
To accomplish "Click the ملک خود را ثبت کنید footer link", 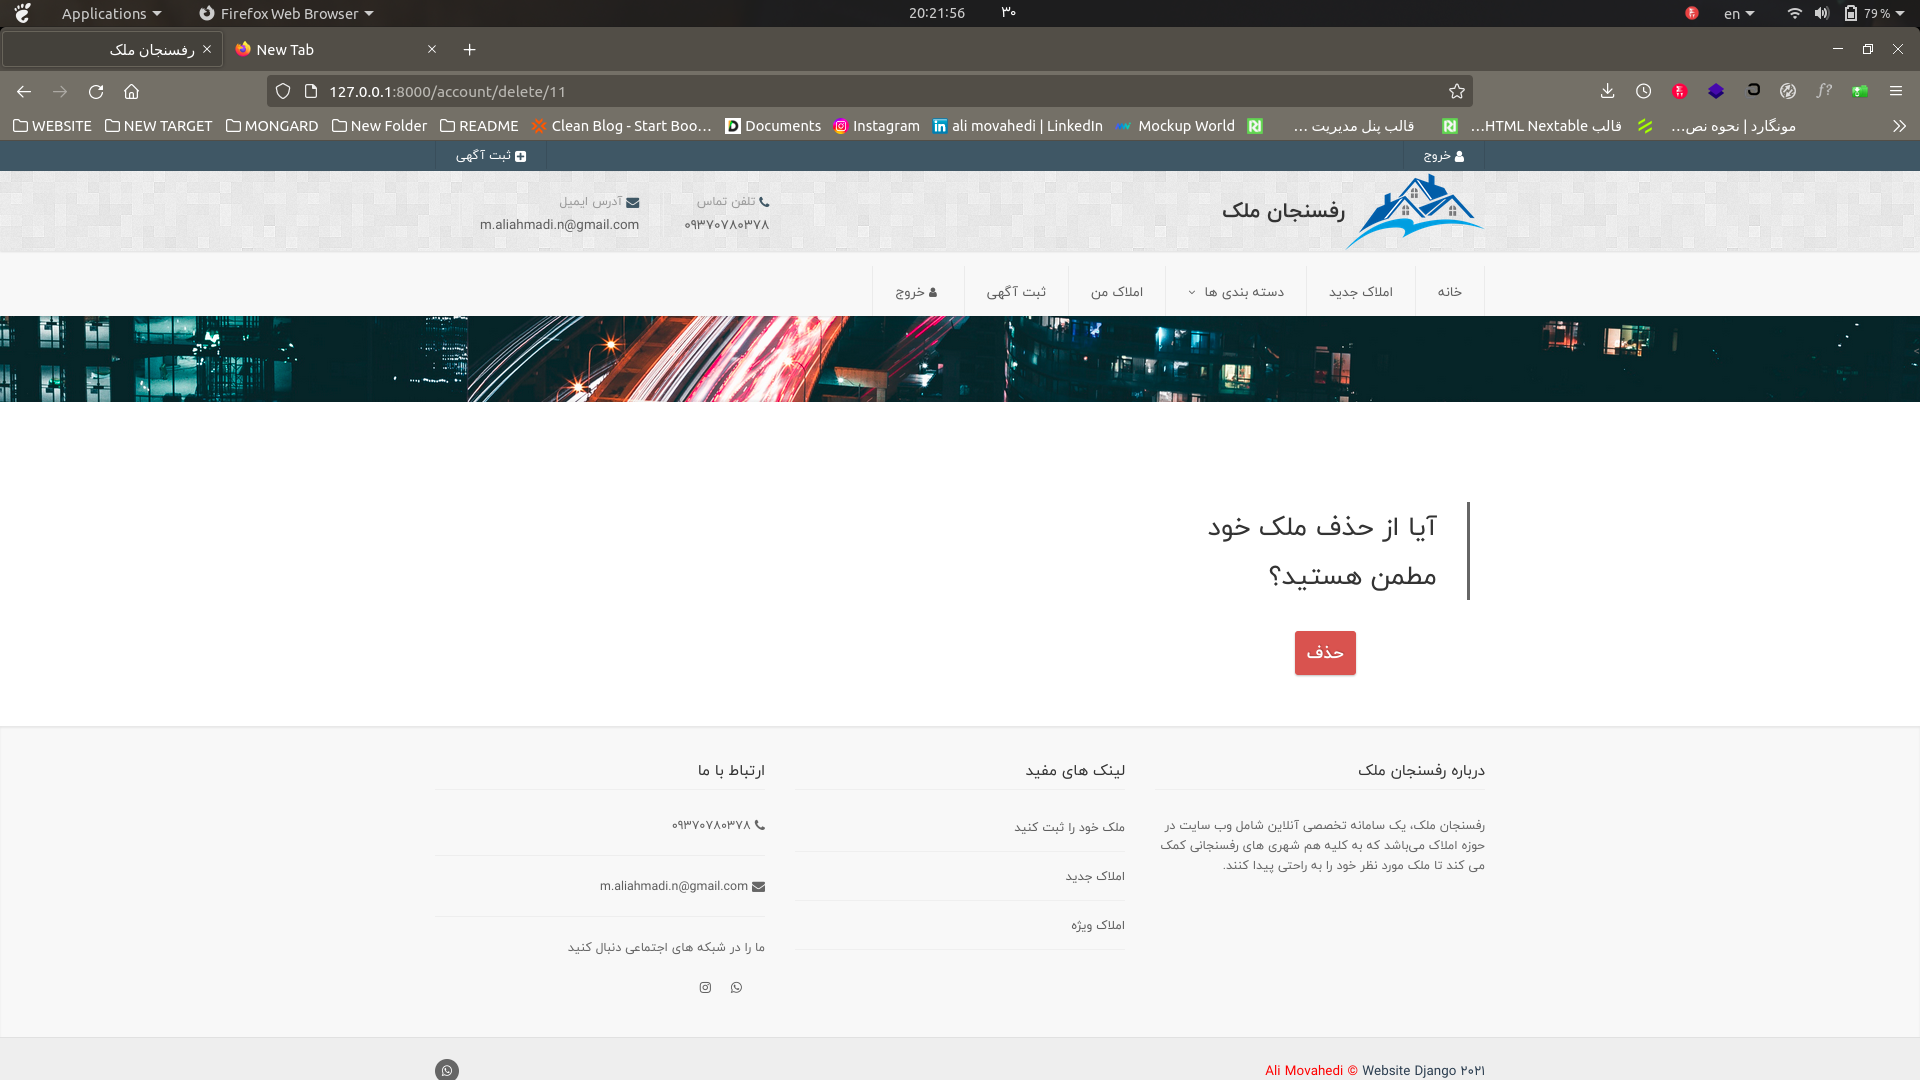I will click(x=1069, y=827).
